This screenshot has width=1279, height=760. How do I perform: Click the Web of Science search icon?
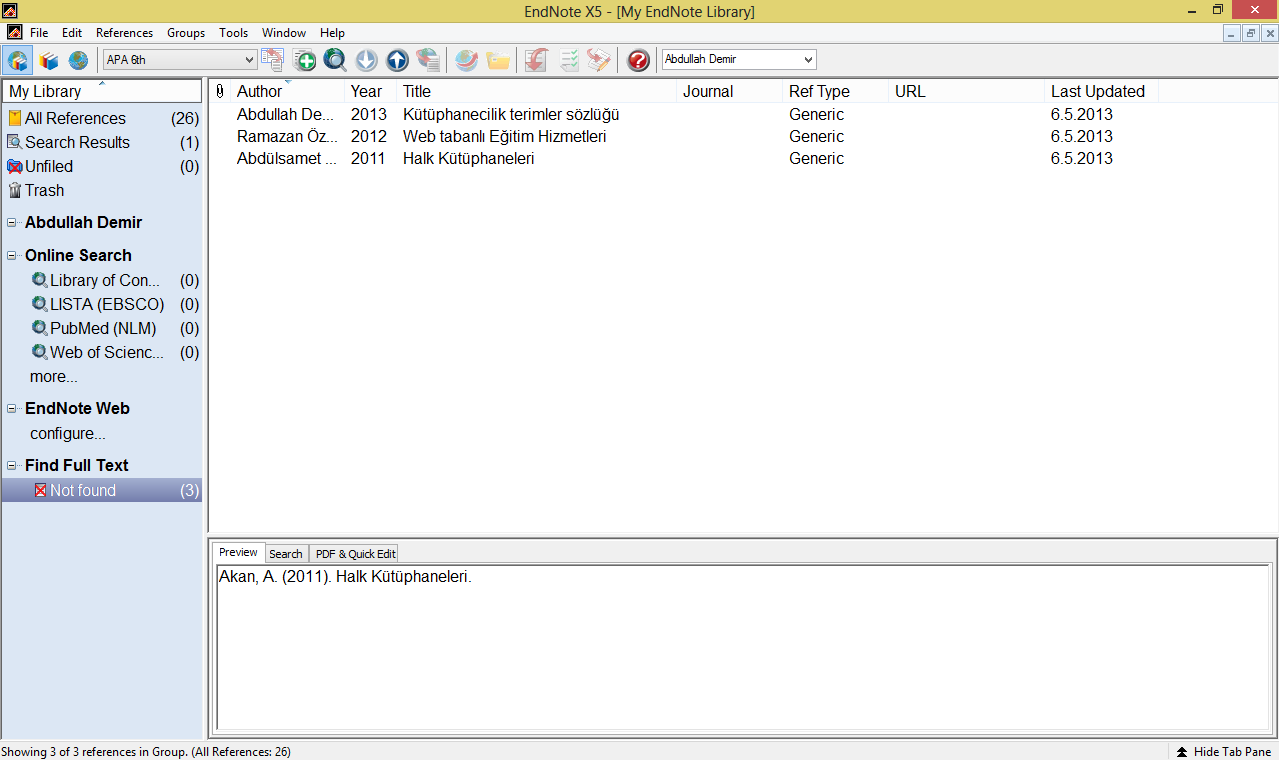coord(40,352)
